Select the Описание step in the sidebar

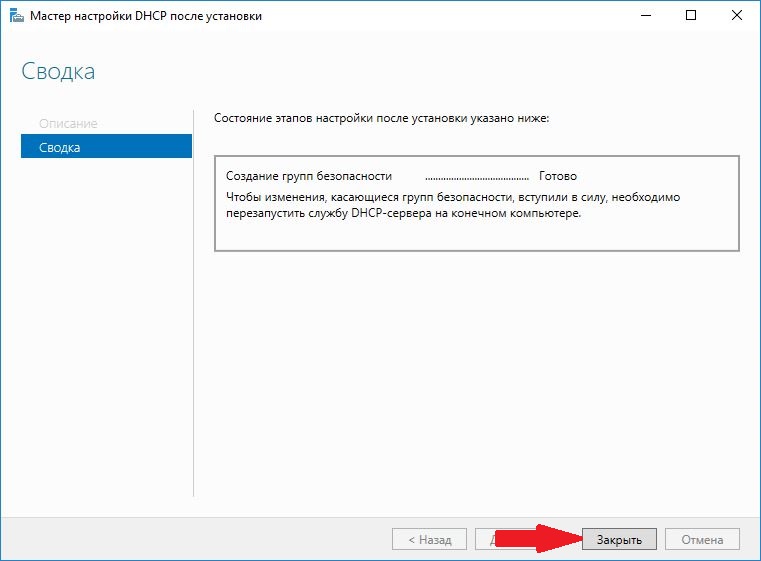tap(68, 123)
